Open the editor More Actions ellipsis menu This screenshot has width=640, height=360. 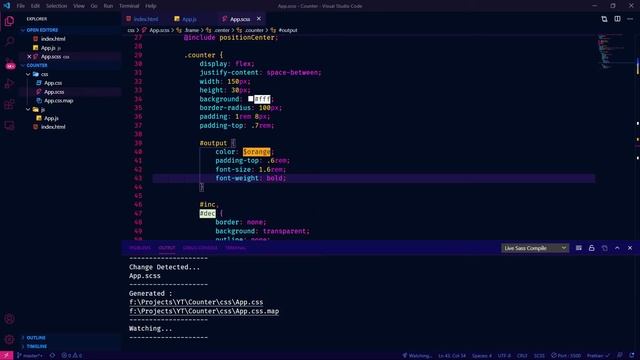pyautogui.click(x=630, y=19)
